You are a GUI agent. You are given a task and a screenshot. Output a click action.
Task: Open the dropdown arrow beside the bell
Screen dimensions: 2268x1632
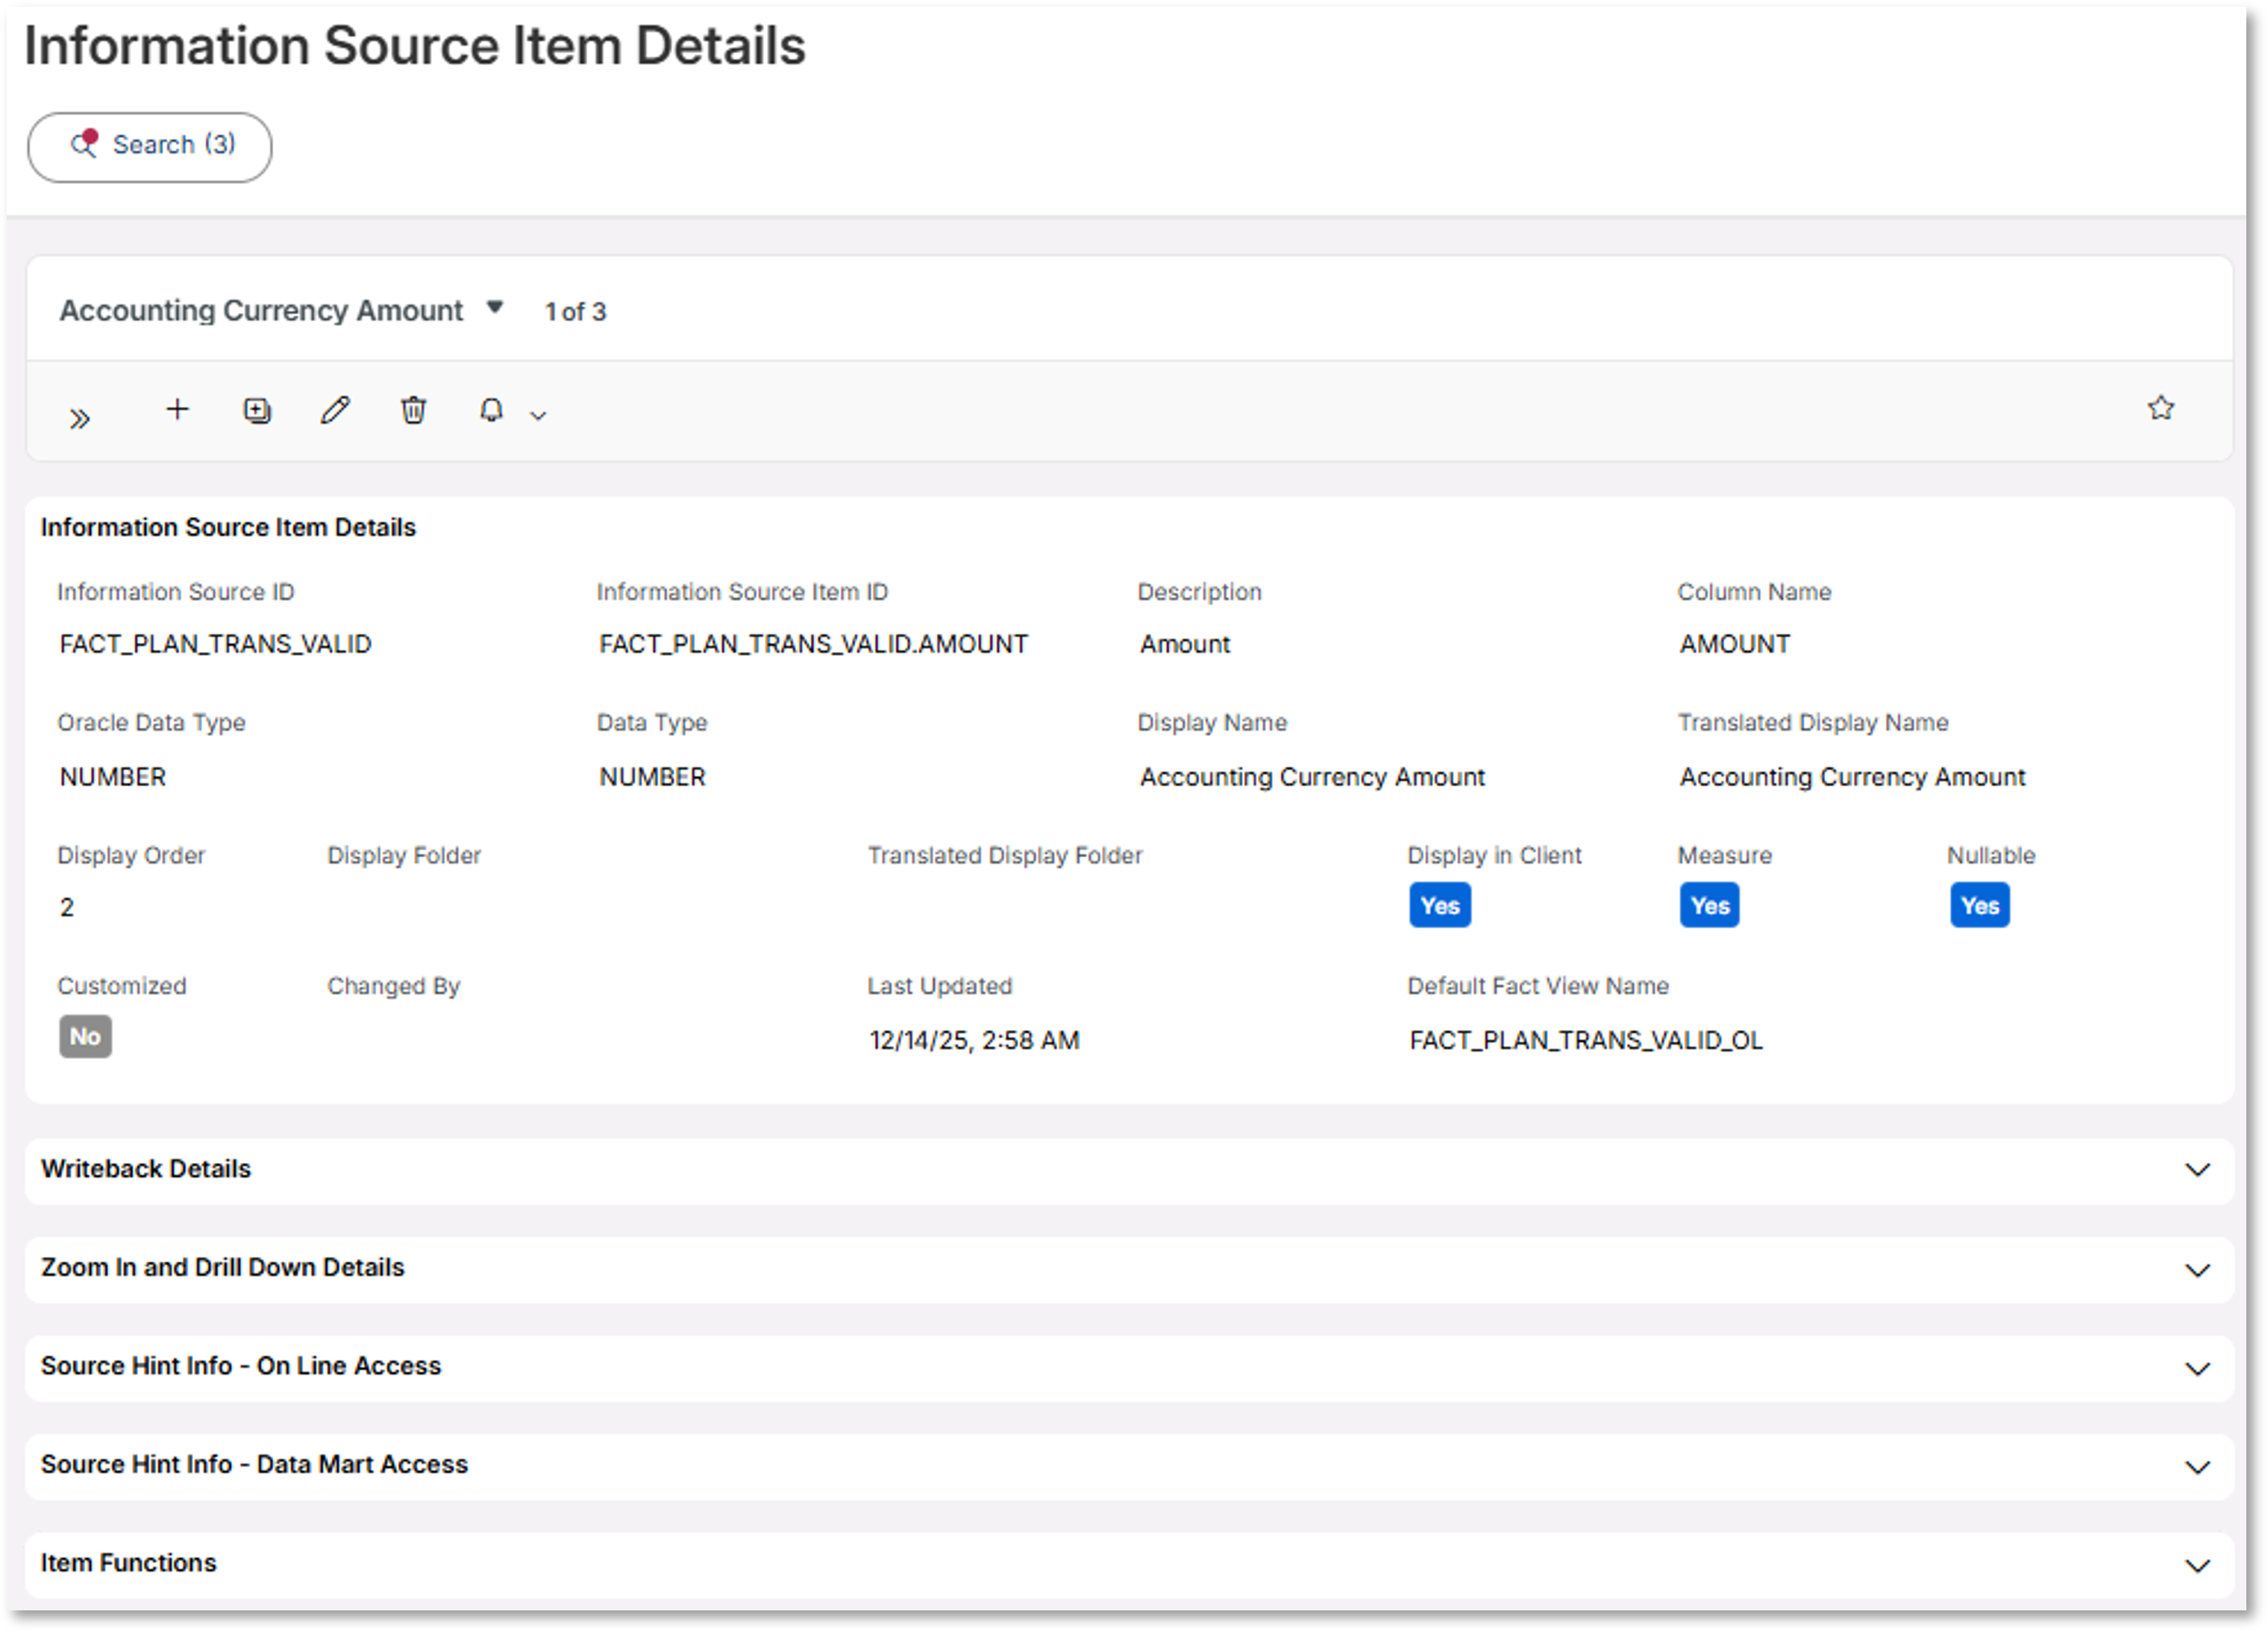click(x=538, y=415)
